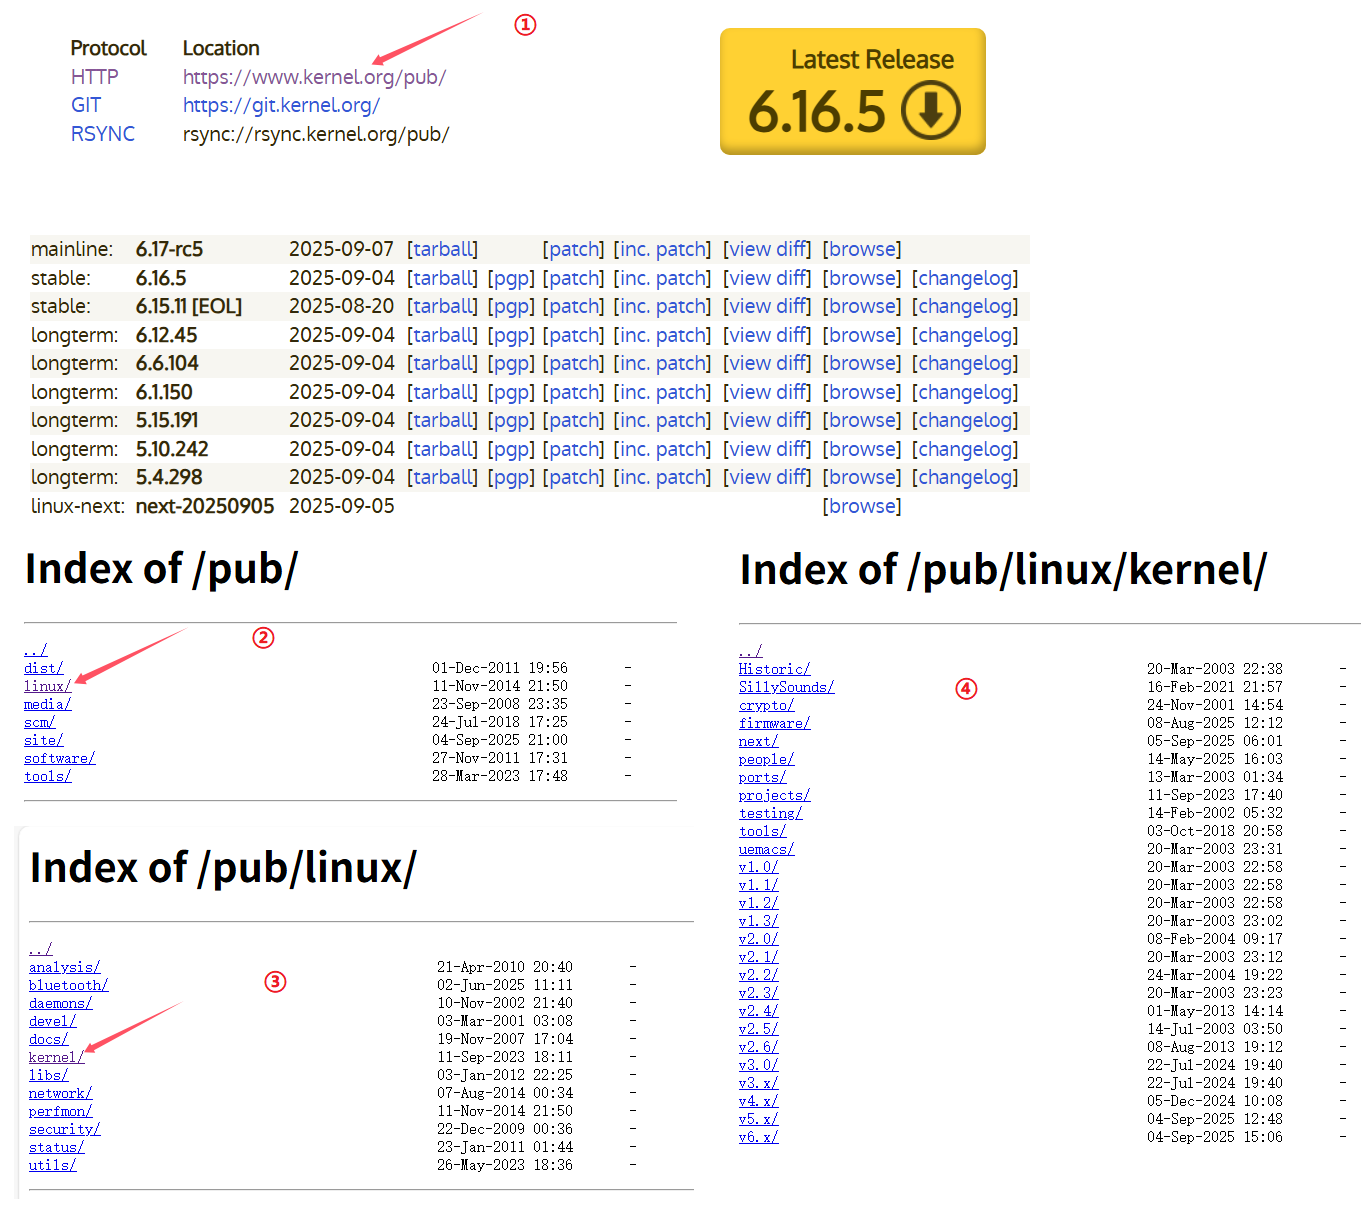Open docs/ directory in /pub/linux/ index

[x=48, y=1039]
